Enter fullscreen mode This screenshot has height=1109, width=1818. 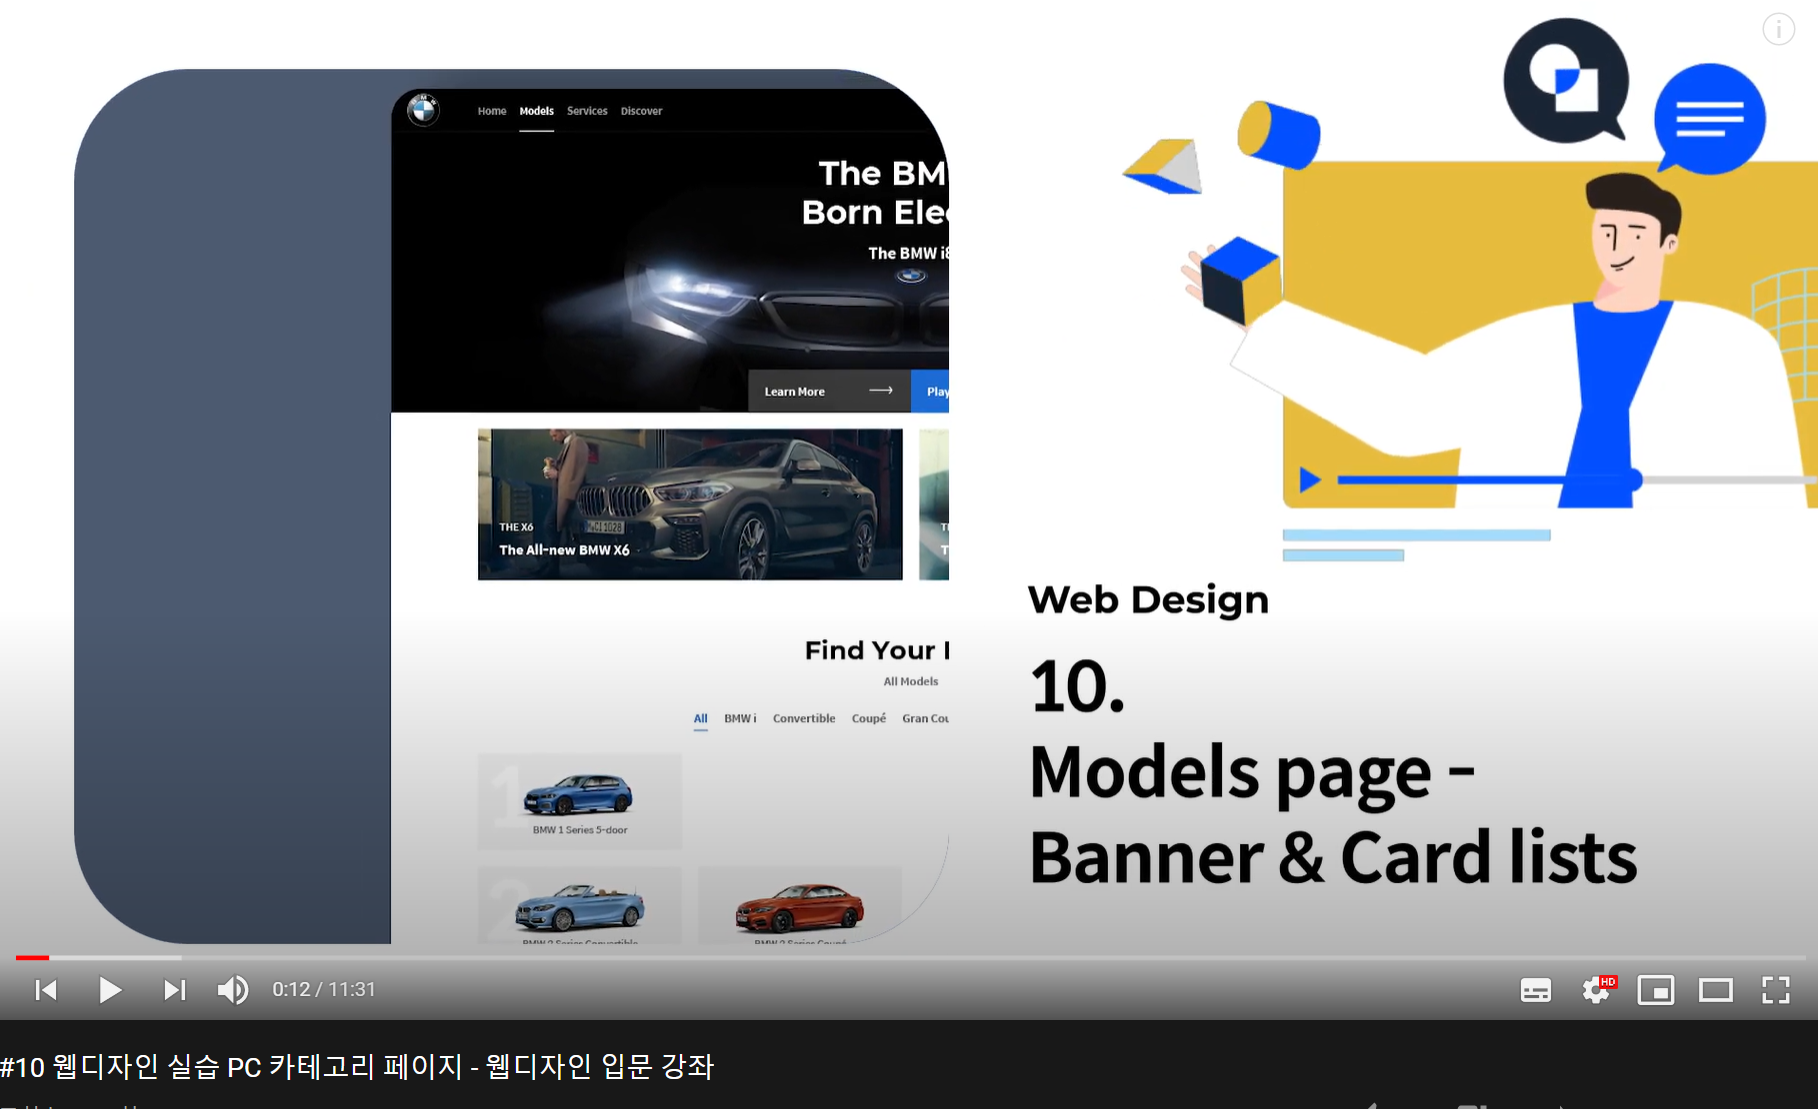coord(1776,990)
